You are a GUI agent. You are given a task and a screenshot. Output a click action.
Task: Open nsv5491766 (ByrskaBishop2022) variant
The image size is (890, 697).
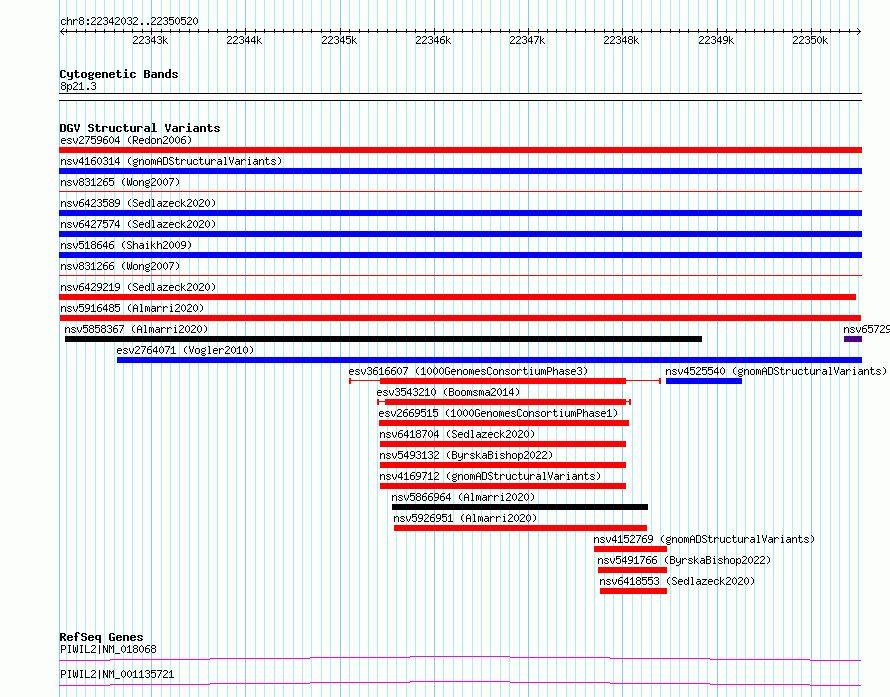684,560
